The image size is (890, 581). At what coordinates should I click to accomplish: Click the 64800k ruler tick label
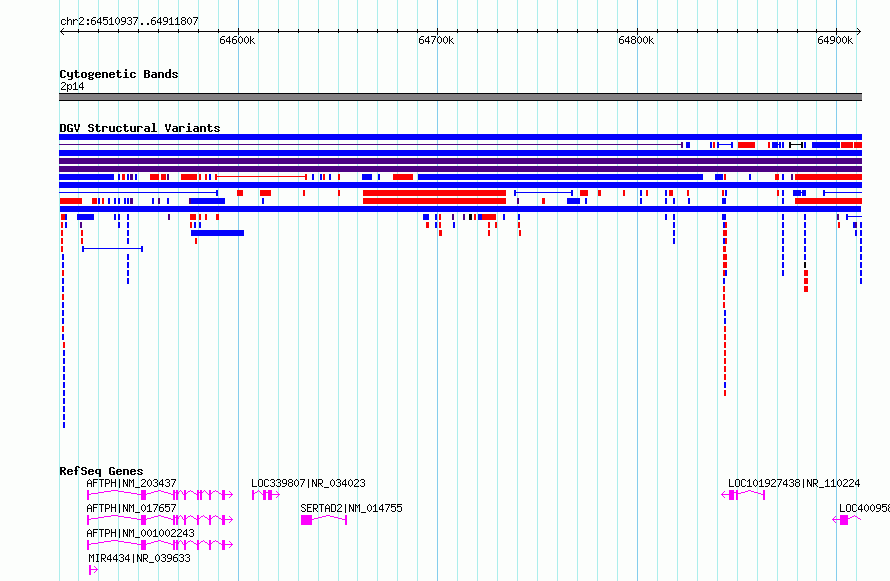[x=636, y=40]
